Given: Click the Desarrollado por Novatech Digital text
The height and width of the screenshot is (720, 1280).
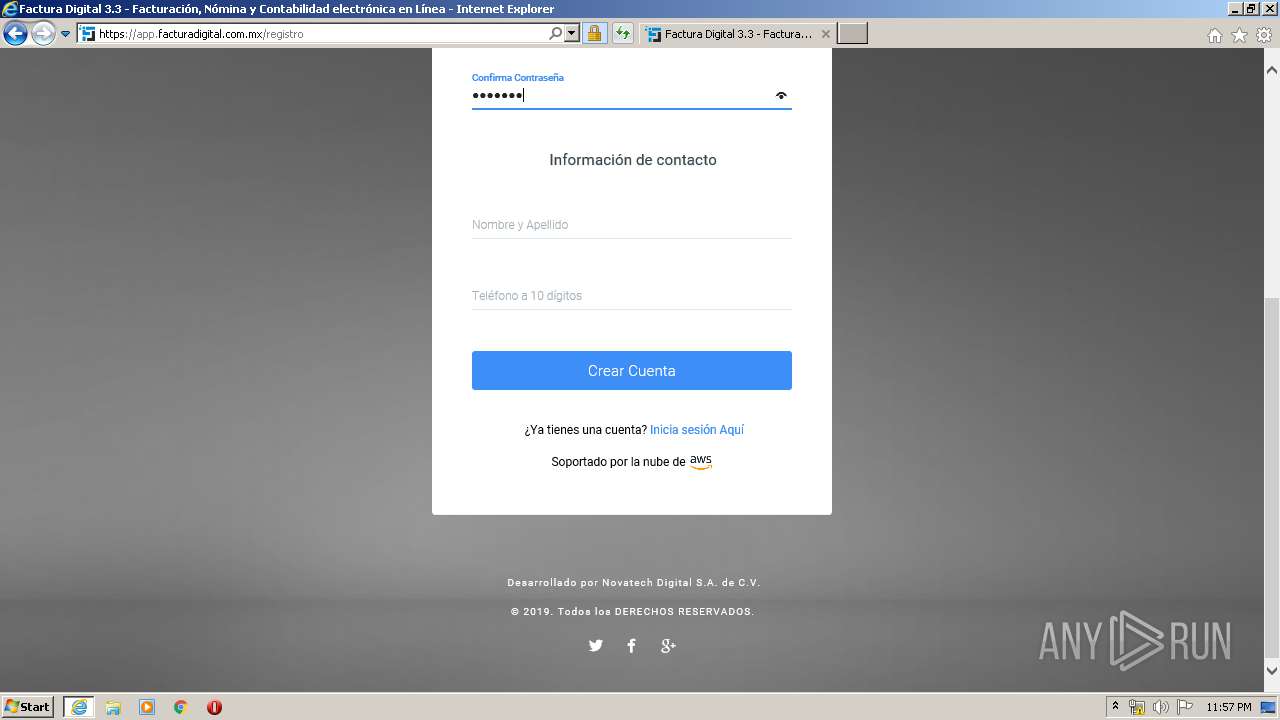Looking at the screenshot, I should (x=633, y=583).
